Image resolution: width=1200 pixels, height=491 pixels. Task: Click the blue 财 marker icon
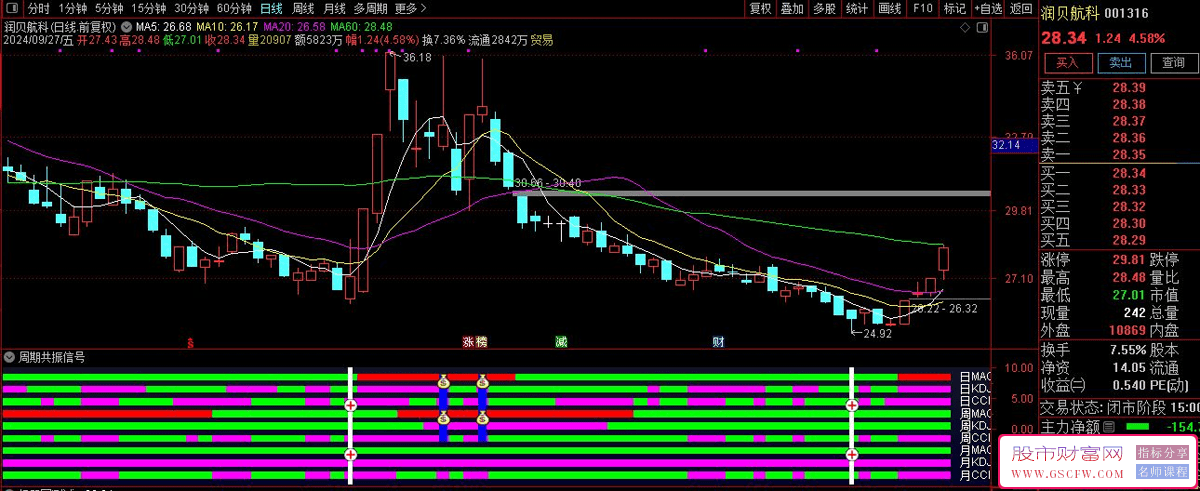tap(718, 342)
